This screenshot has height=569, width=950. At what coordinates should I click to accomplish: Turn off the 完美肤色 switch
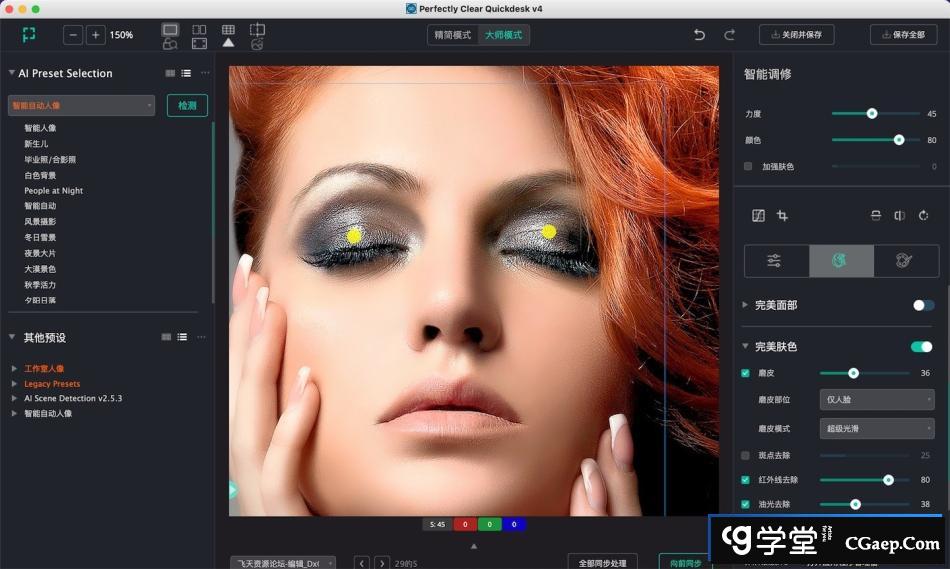click(x=921, y=347)
